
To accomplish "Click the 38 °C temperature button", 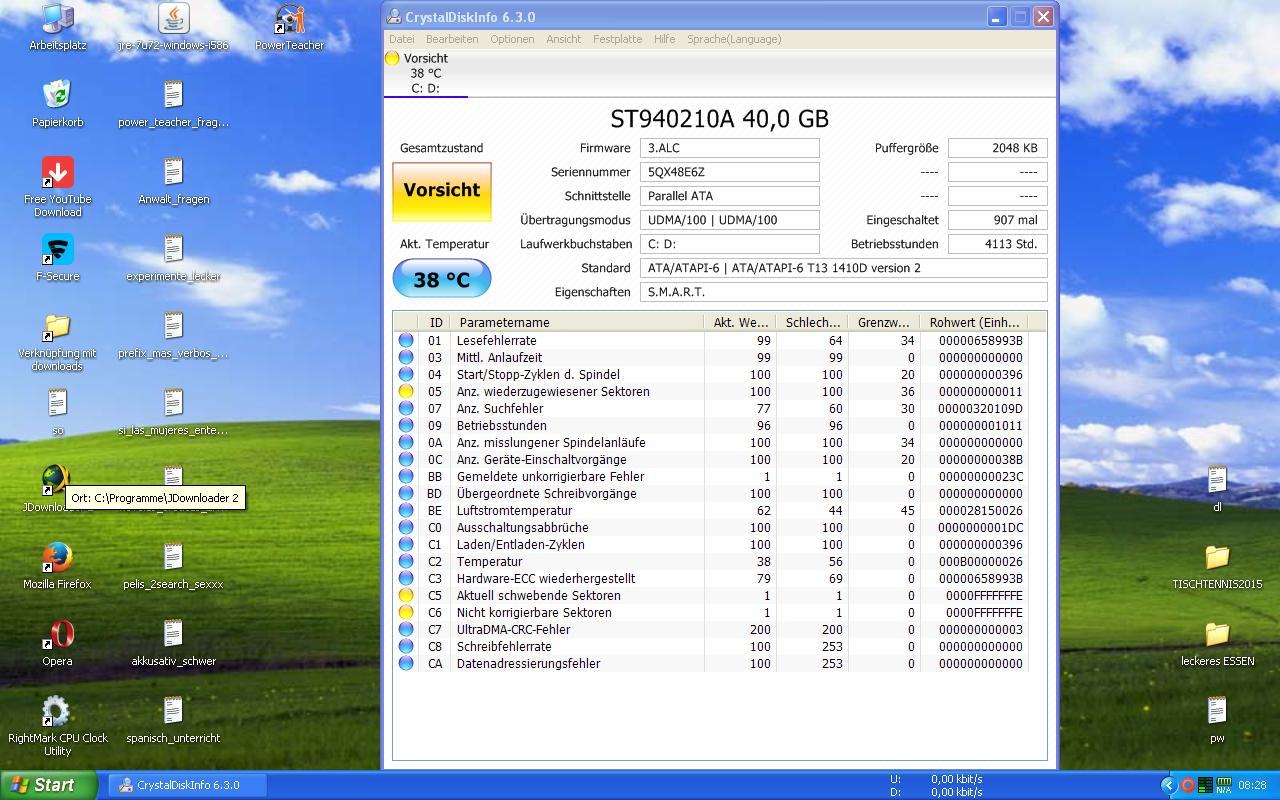I will (441, 279).
